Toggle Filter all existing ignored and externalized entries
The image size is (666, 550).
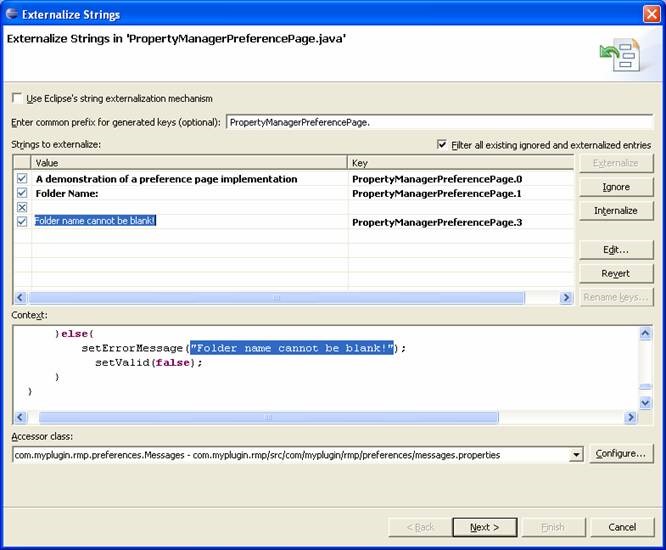(442, 144)
